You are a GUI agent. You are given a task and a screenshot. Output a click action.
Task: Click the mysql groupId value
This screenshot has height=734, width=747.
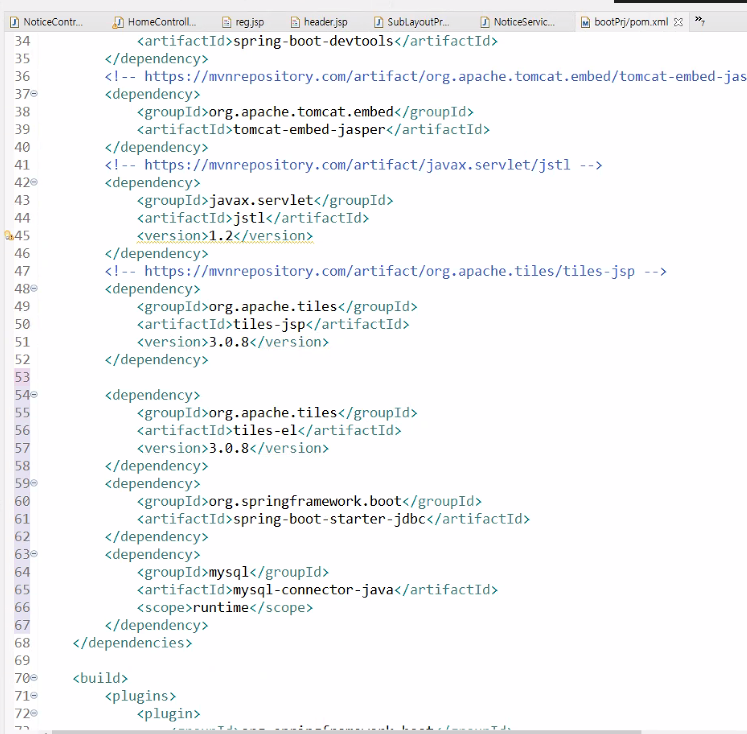229,572
